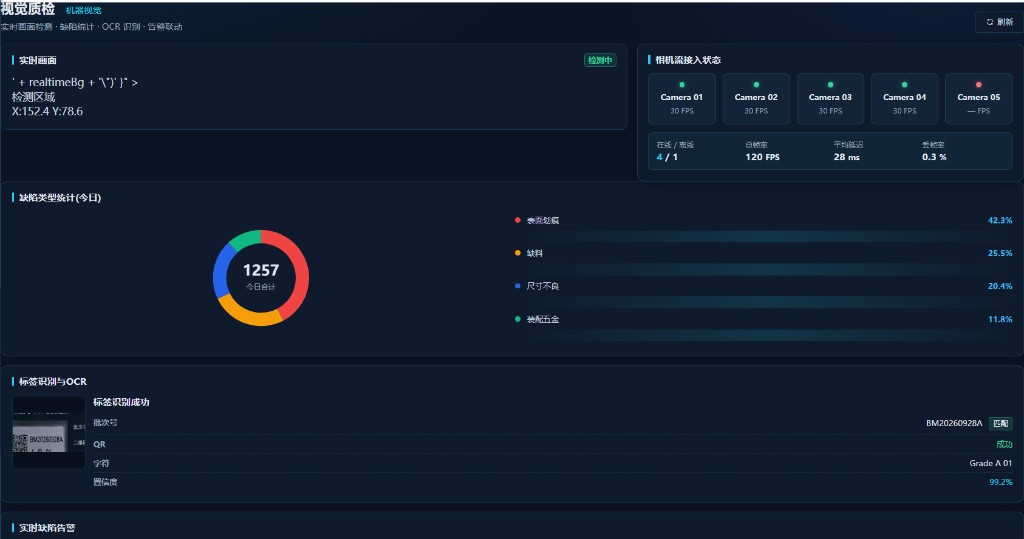Select the Camera 01 card
Screen dimensions: 1024x539
pyautogui.click(x=681, y=99)
